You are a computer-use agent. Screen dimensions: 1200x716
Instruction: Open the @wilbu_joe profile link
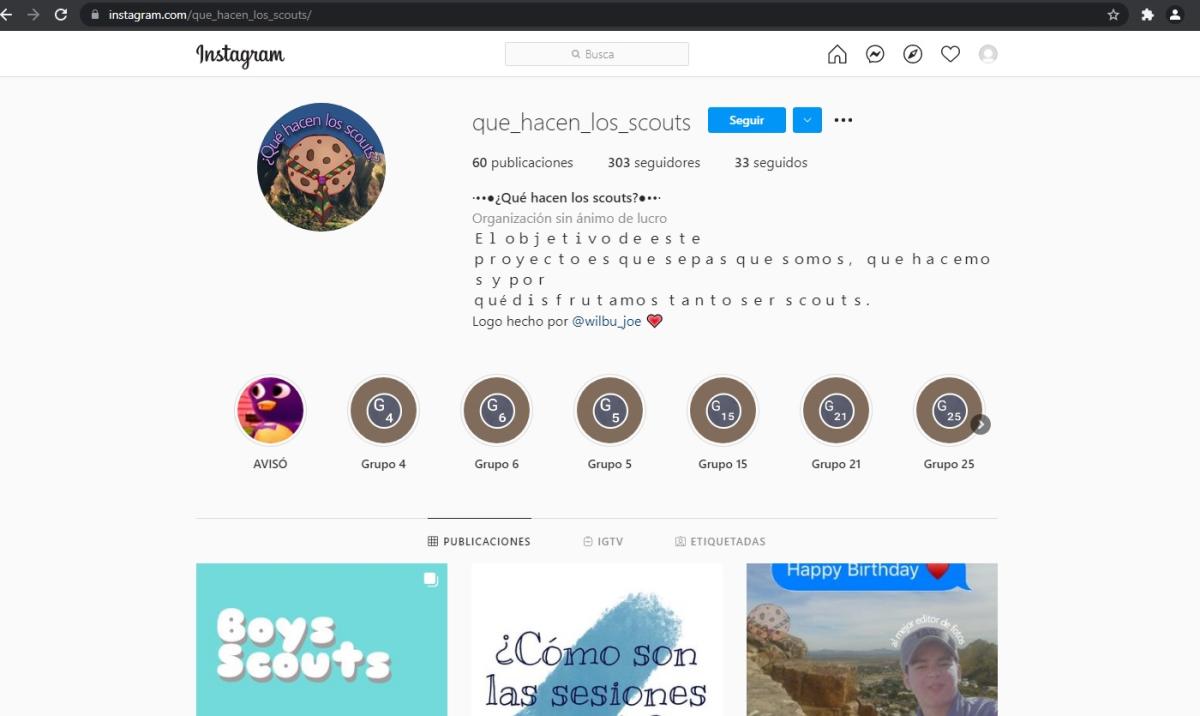pos(606,321)
